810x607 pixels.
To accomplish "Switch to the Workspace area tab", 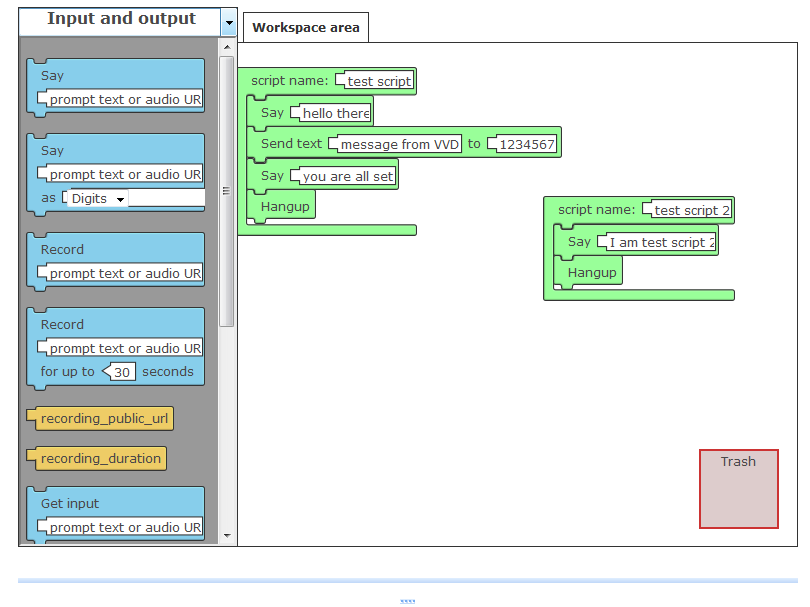I will tap(305, 28).
